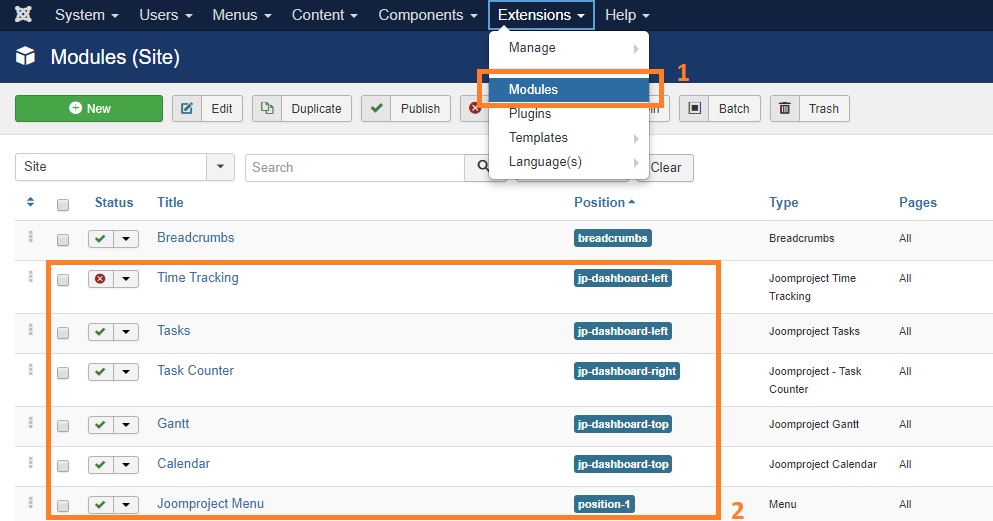Open status dropdown arrow for Joomproject Menu
Image resolution: width=993 pixels, height=521 pixels.
coord(126,505)
